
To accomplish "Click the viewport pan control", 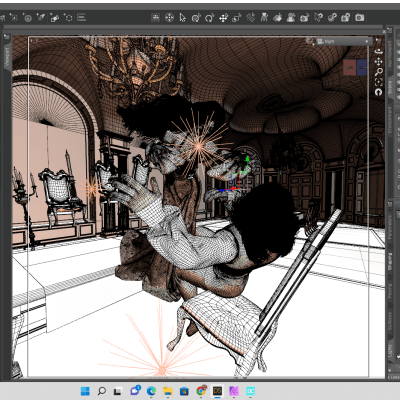I will [378, 62].
